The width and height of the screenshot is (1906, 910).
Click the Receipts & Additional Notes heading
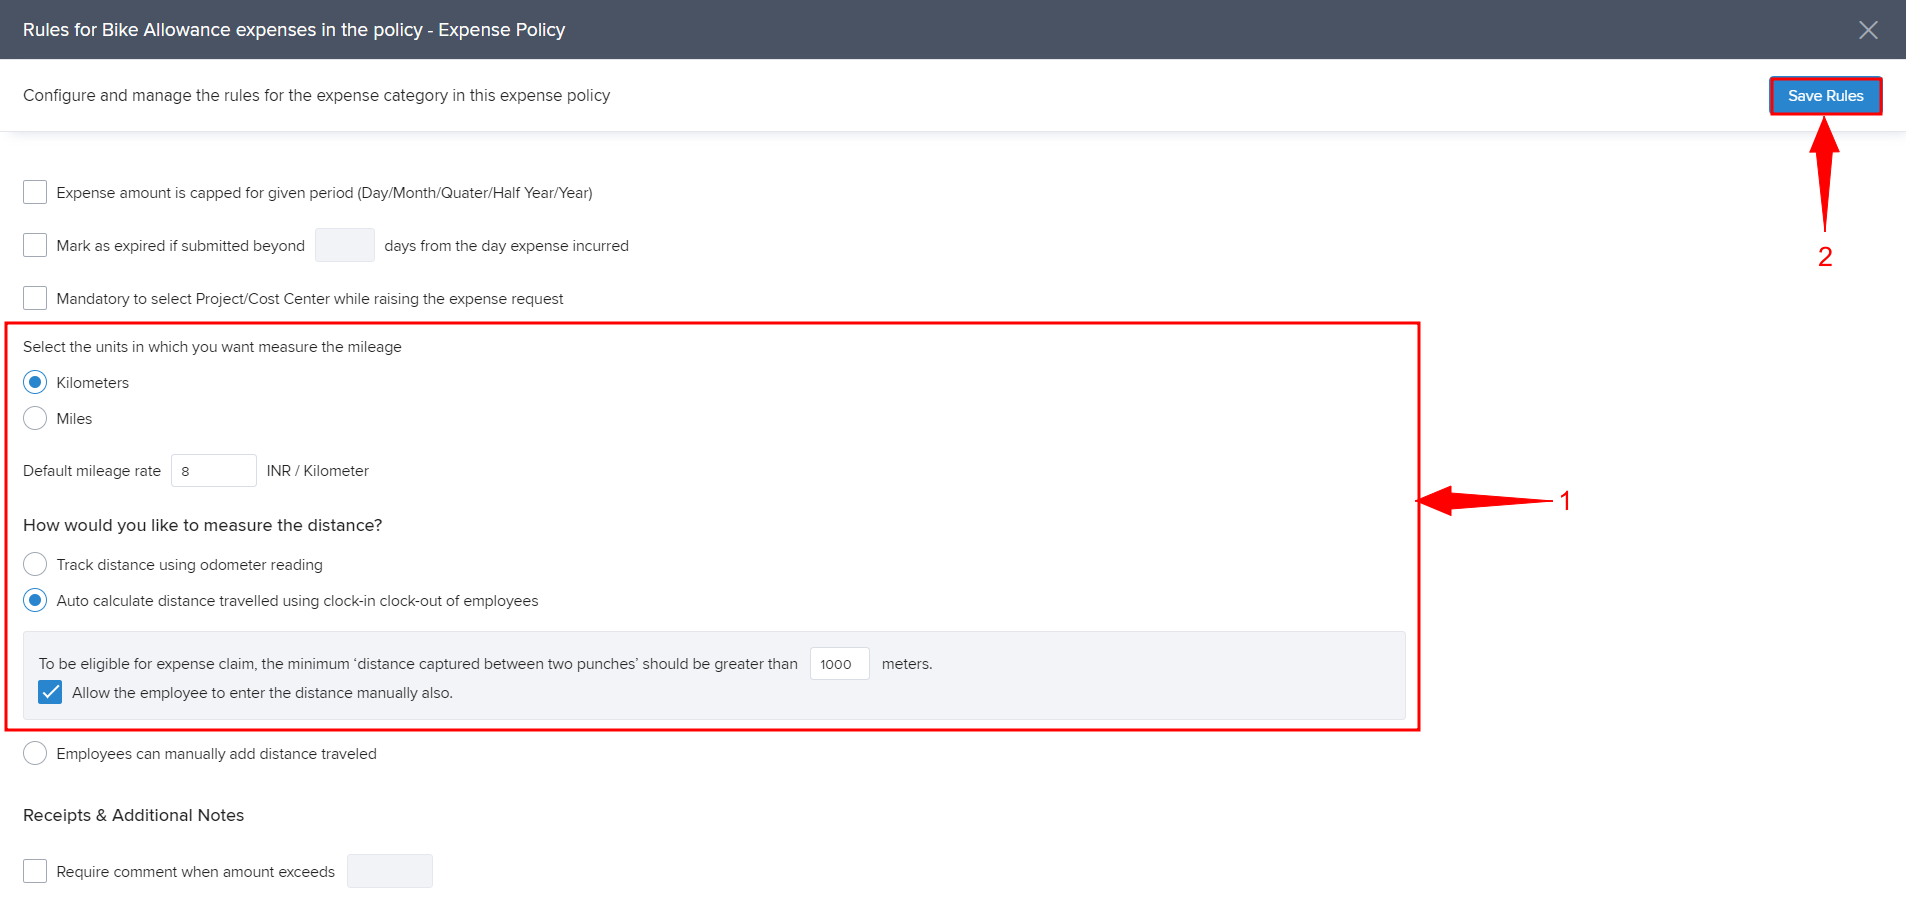pyautogui.click(x=133, y=815)
